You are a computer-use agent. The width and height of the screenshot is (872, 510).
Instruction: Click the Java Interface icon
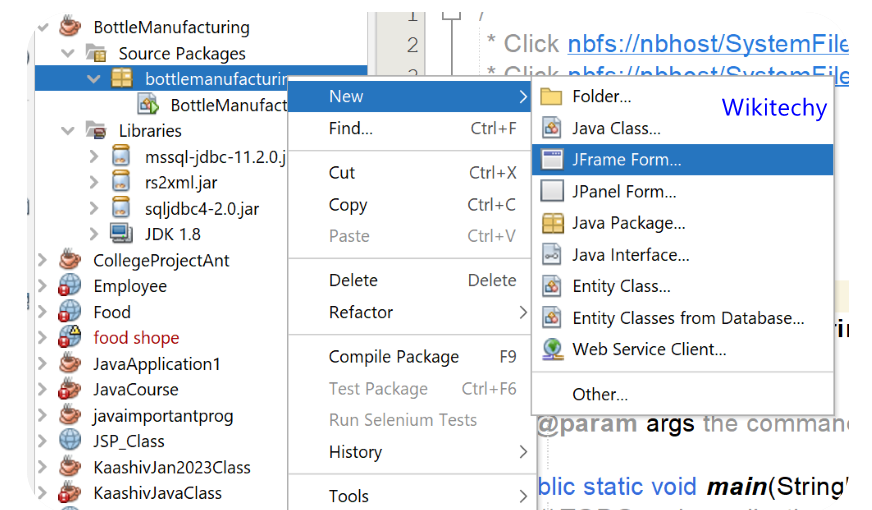pos(552,255)
